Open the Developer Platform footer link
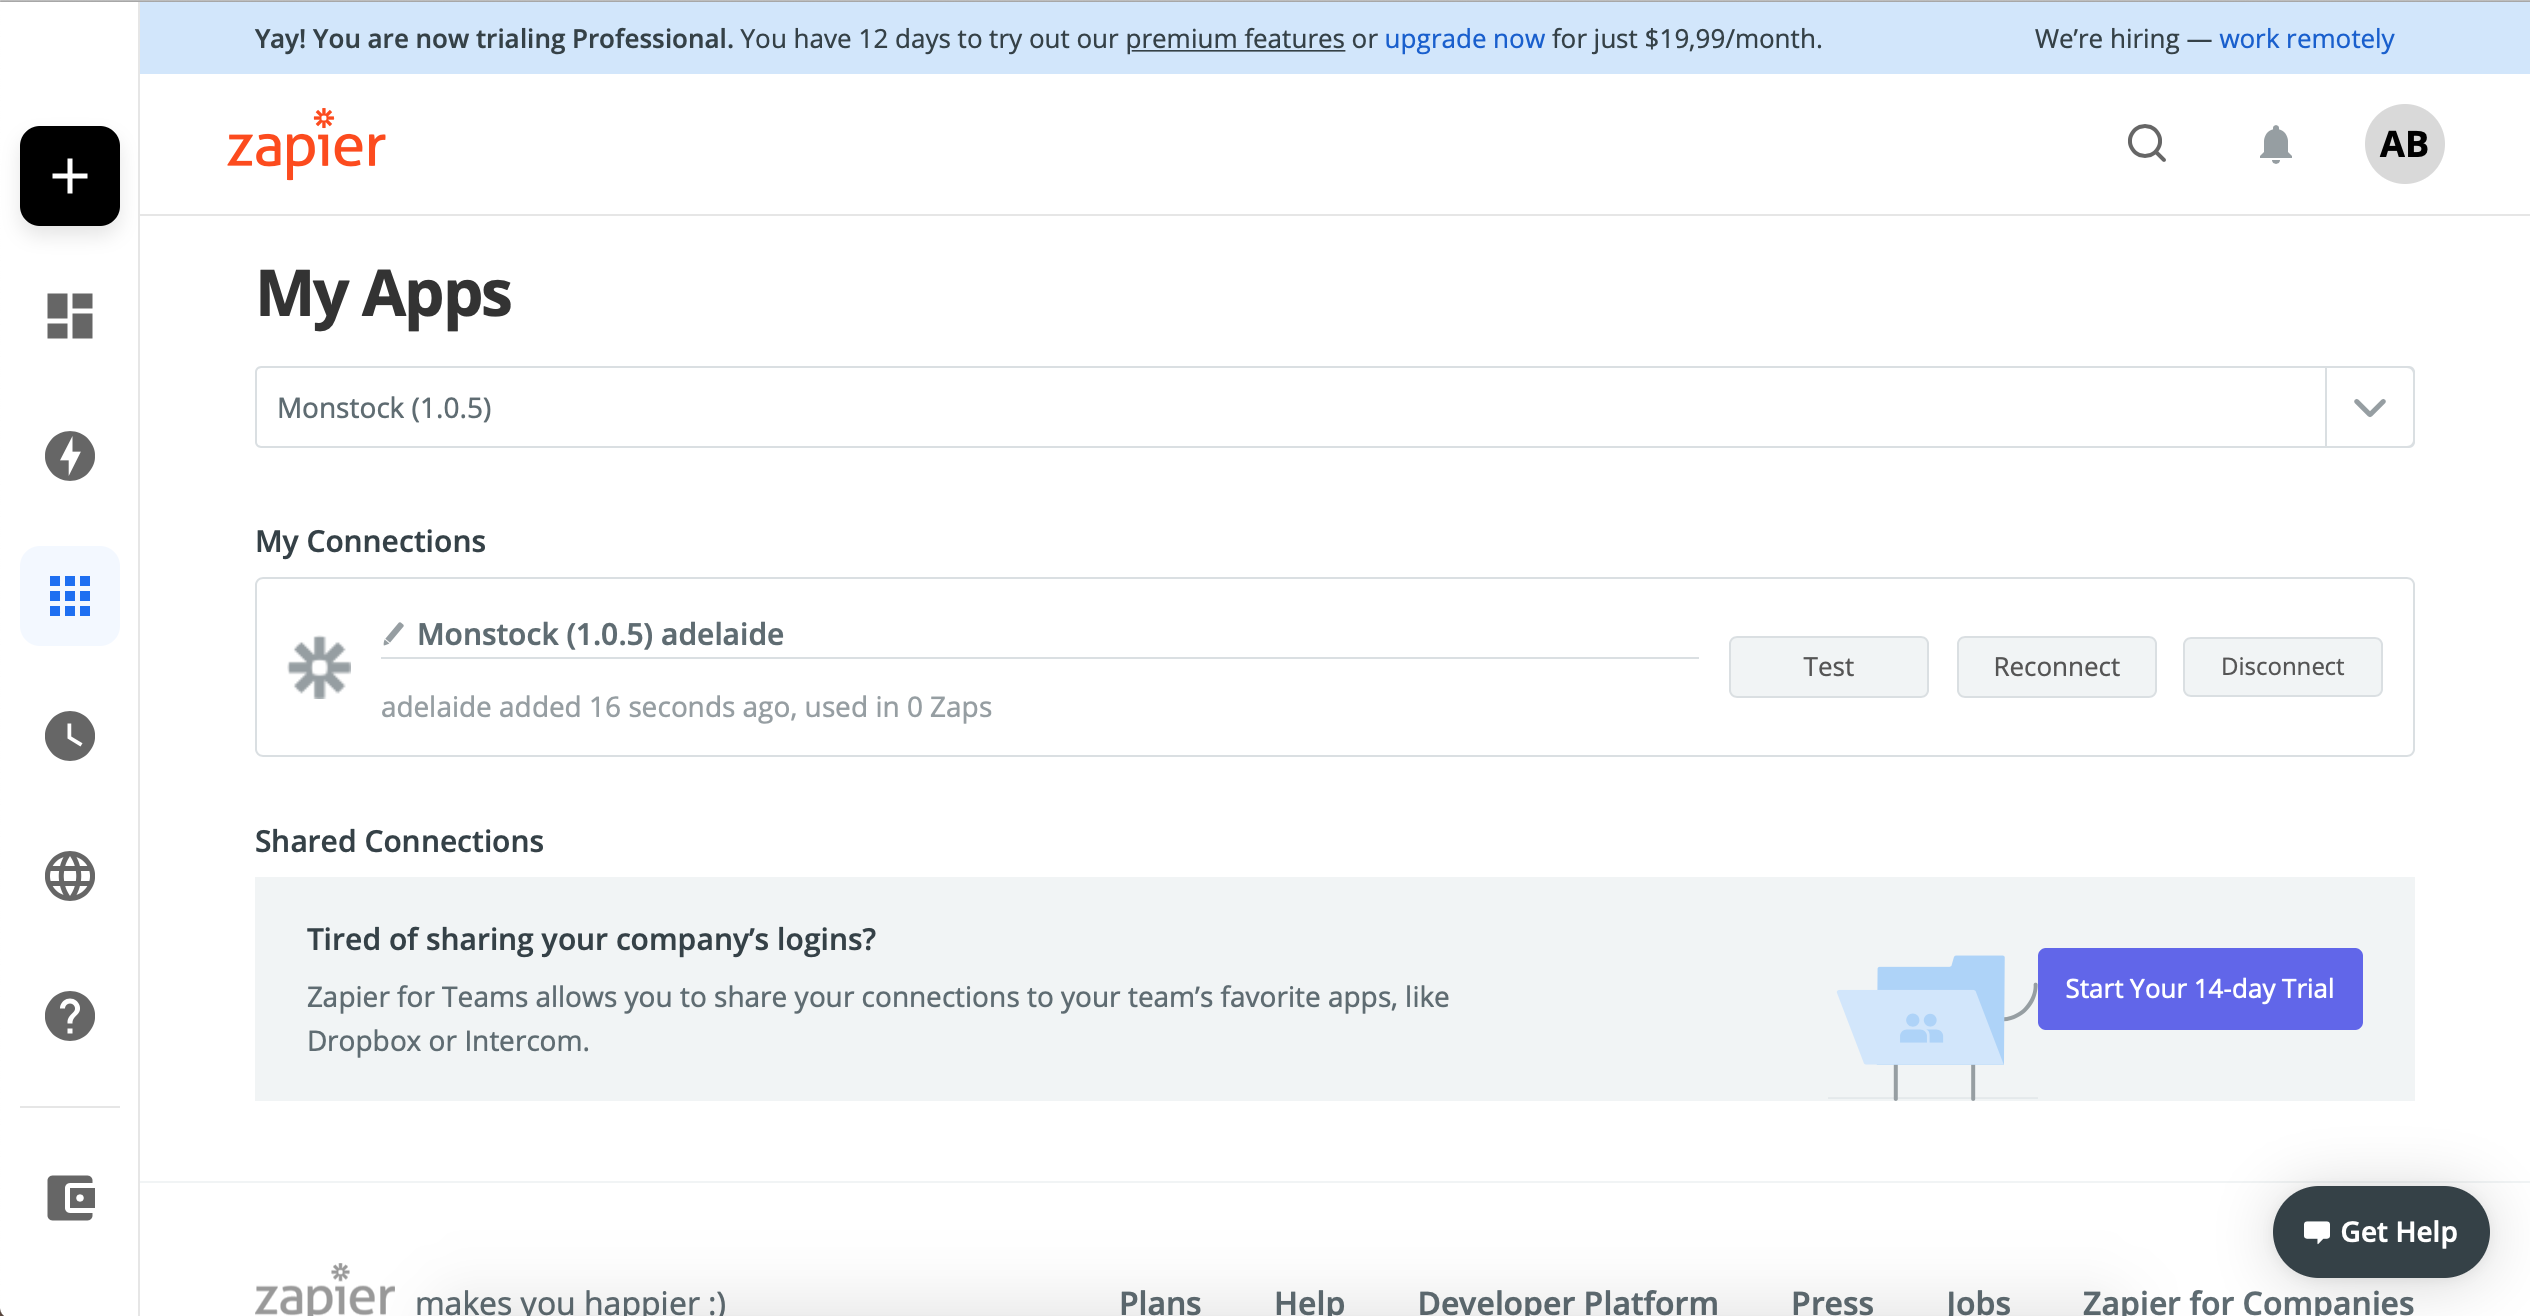The height and width of the screenshot is (1316, 2530). 1567,1301
